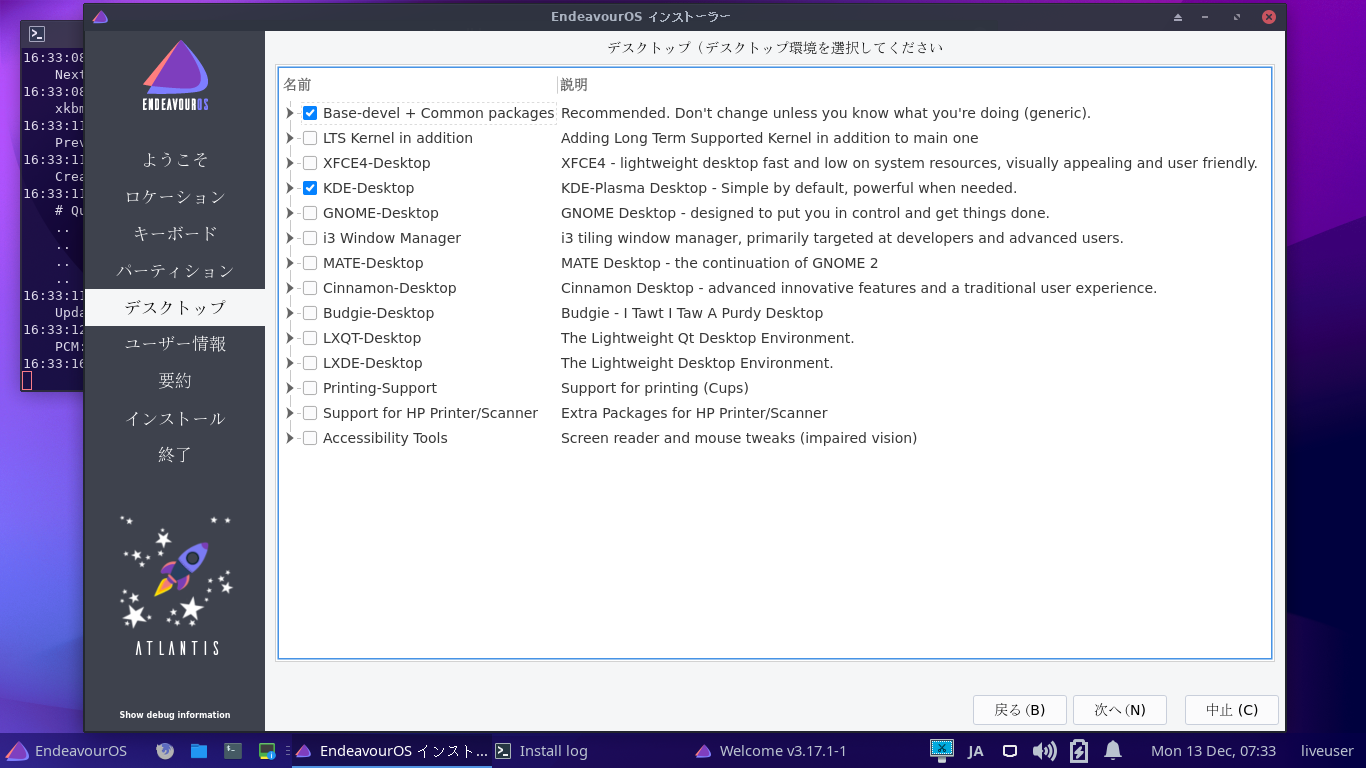Screen dimensions: 1366x768
Task: Go to the ようこそ step in sidebar
Action: (x=175, y=160)
